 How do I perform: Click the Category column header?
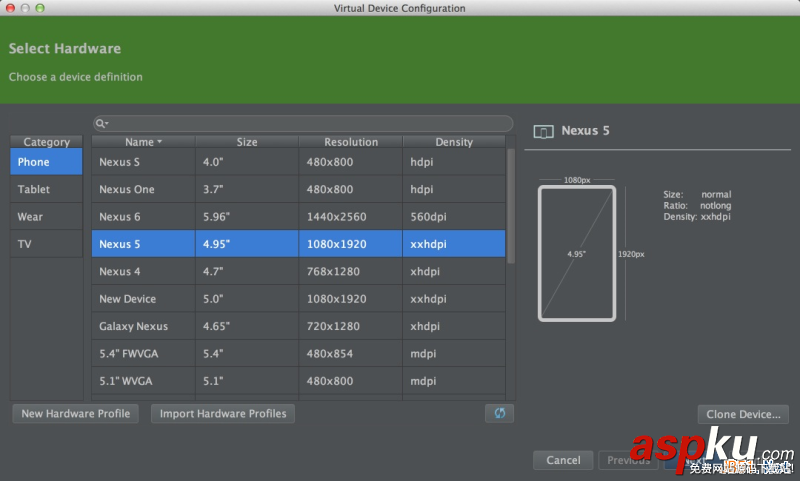[x=46, y=142]
